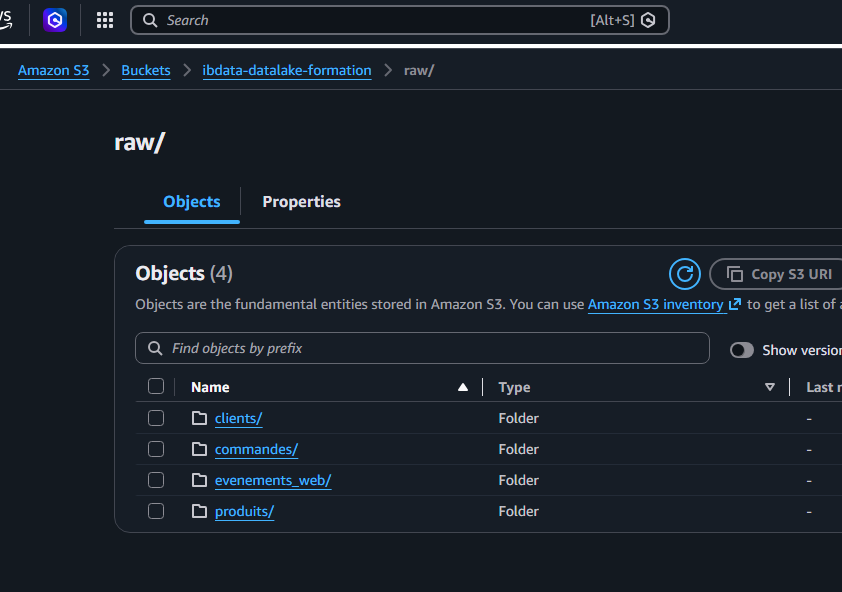This screenshot has height=592, width=842.
Task: Sort using the Type column arrow
Action: [770, 387]
